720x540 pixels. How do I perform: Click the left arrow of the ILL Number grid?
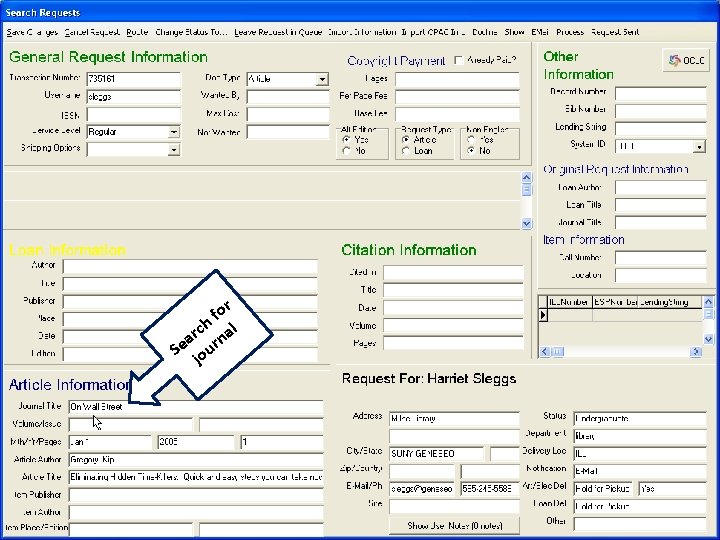[545, 352]
